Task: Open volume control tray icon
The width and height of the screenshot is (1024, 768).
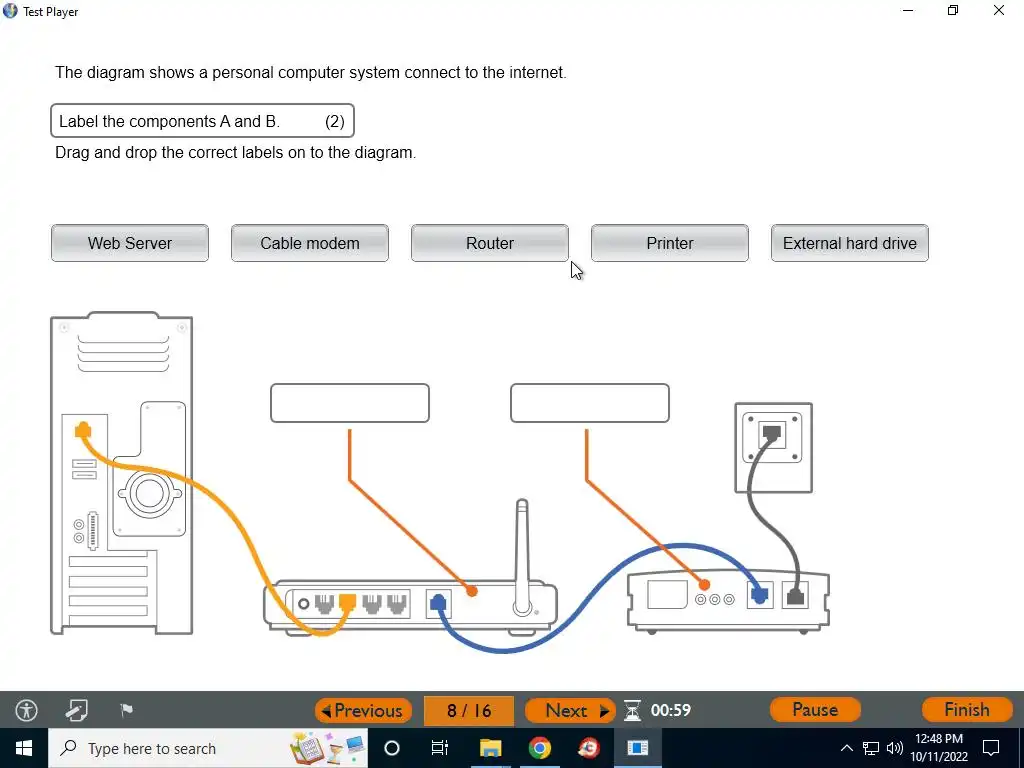Action: [895, 748]
